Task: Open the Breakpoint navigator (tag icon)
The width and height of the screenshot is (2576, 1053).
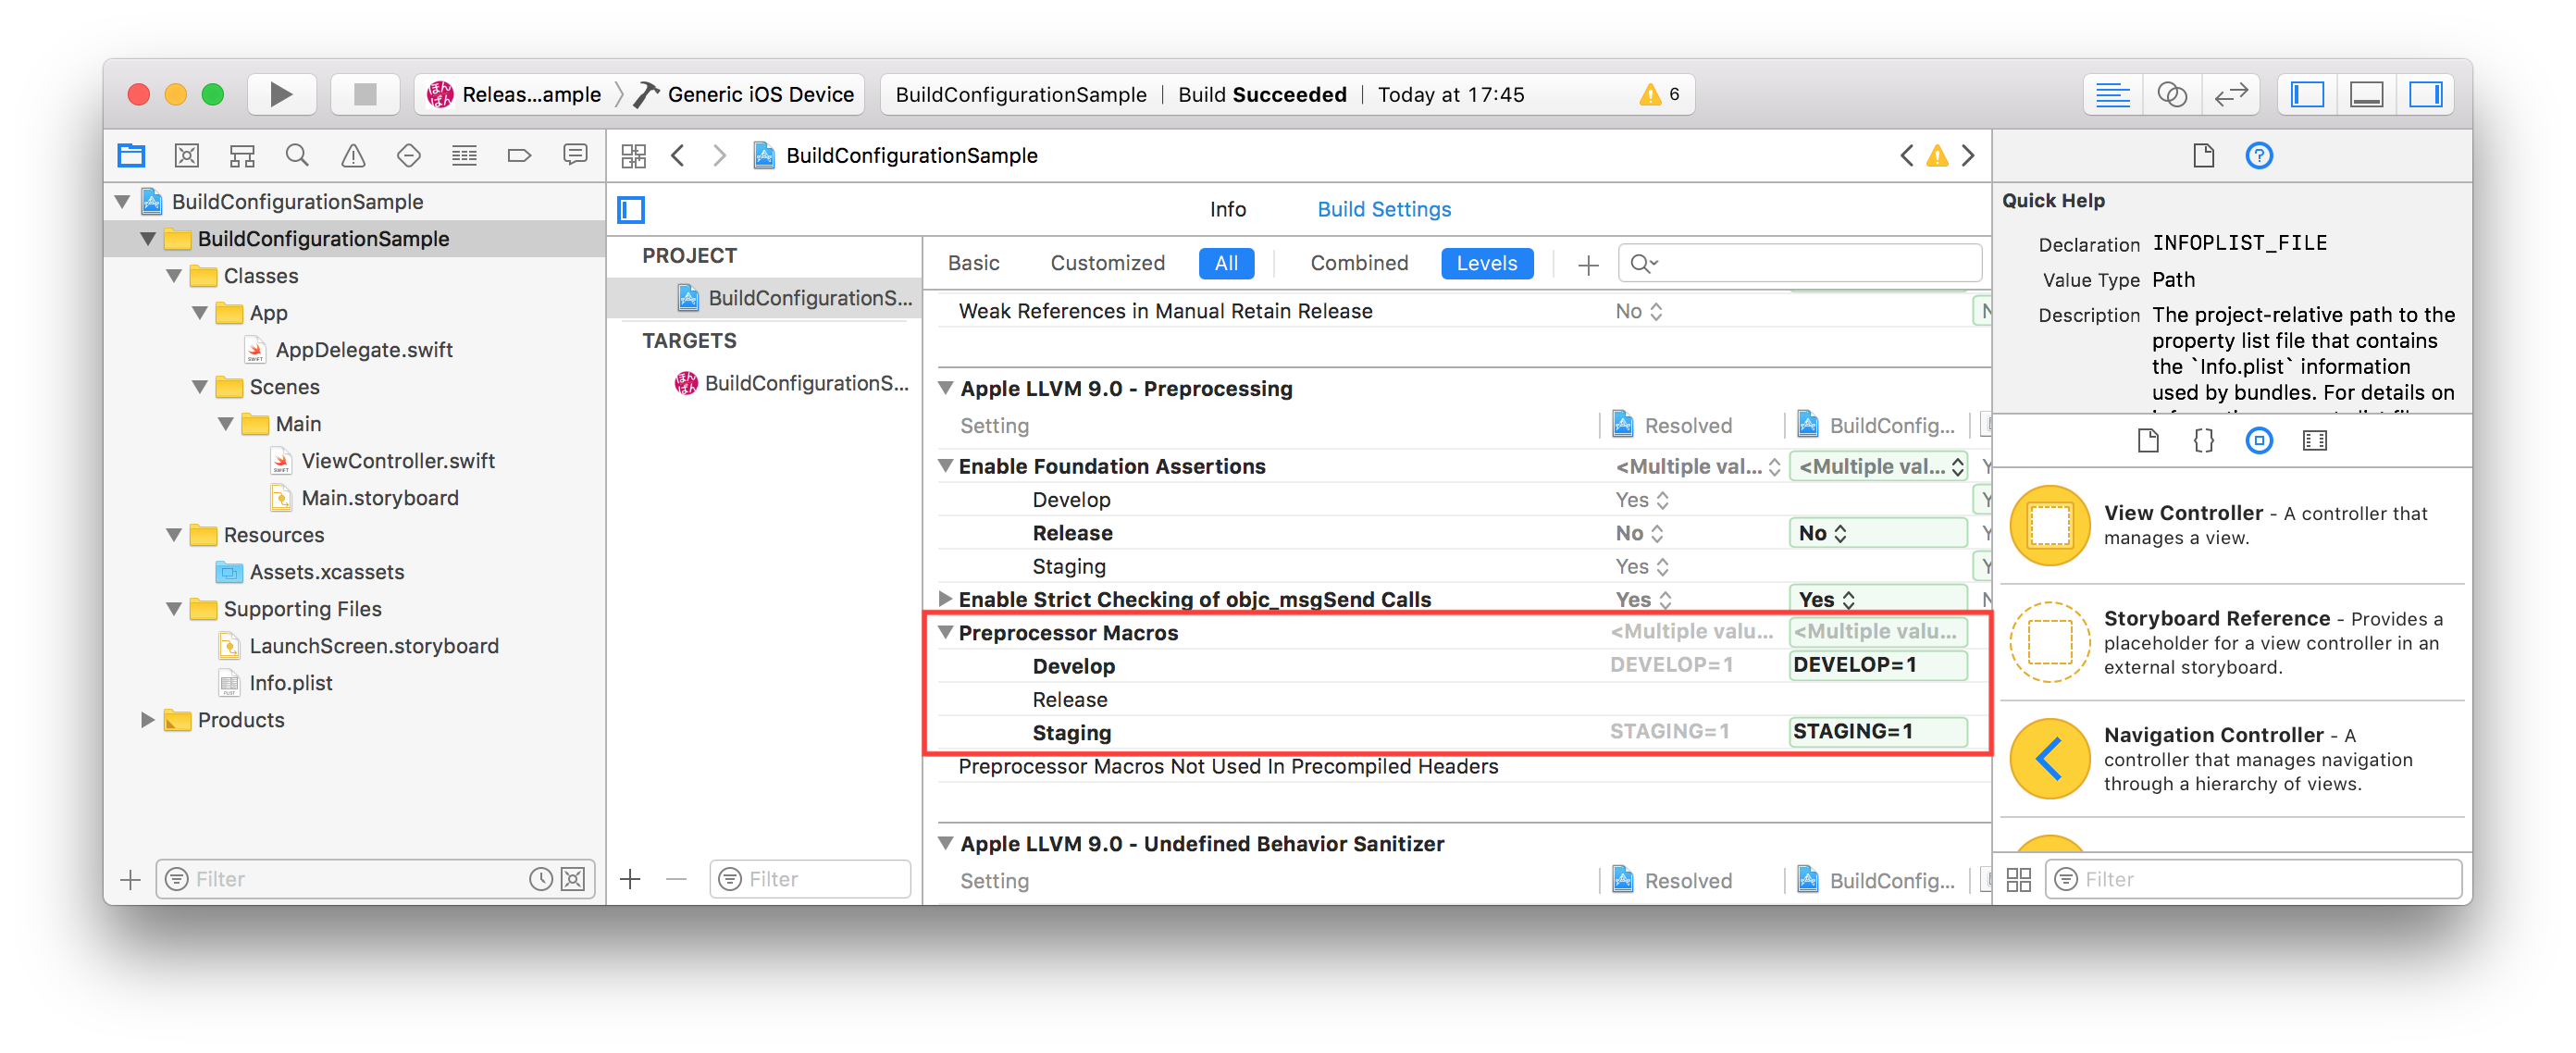Action: (519, 155)
